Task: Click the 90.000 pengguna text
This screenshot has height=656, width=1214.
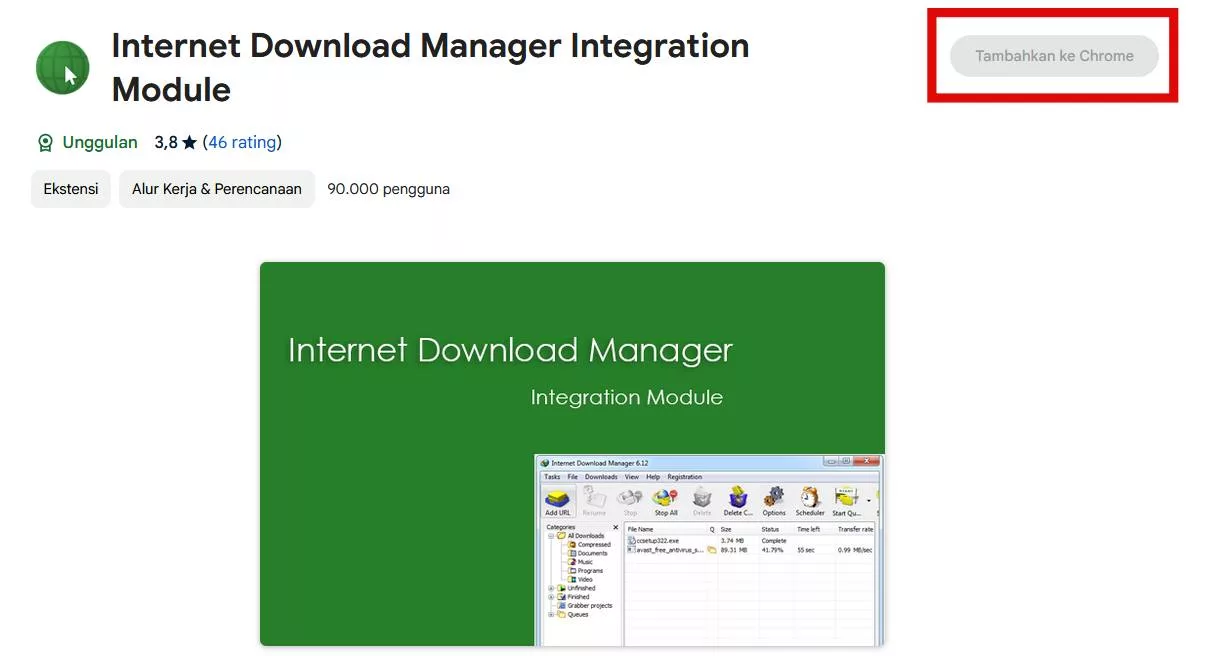Action: tap(389, 189)
